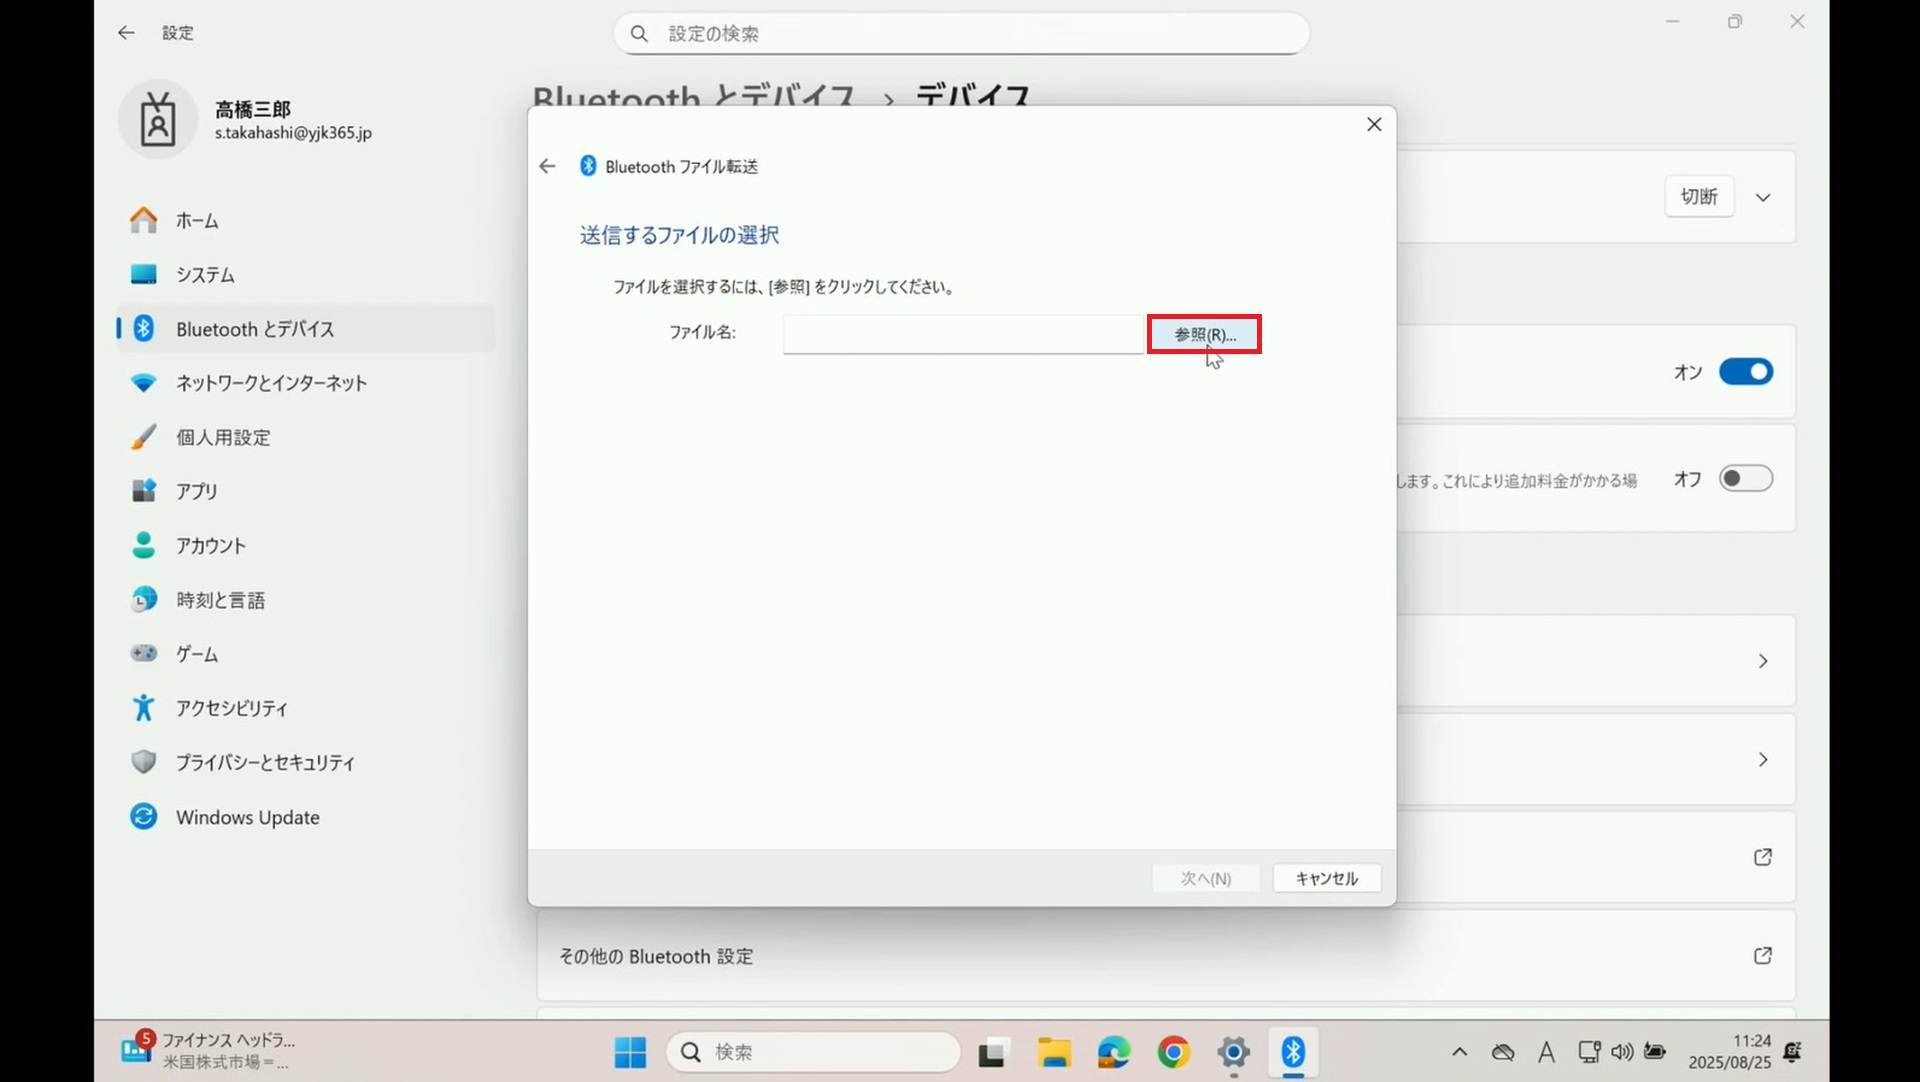Click the ファイル名 input field
The width and height of the screenshot is (1920, 1082).
point(962,334)
